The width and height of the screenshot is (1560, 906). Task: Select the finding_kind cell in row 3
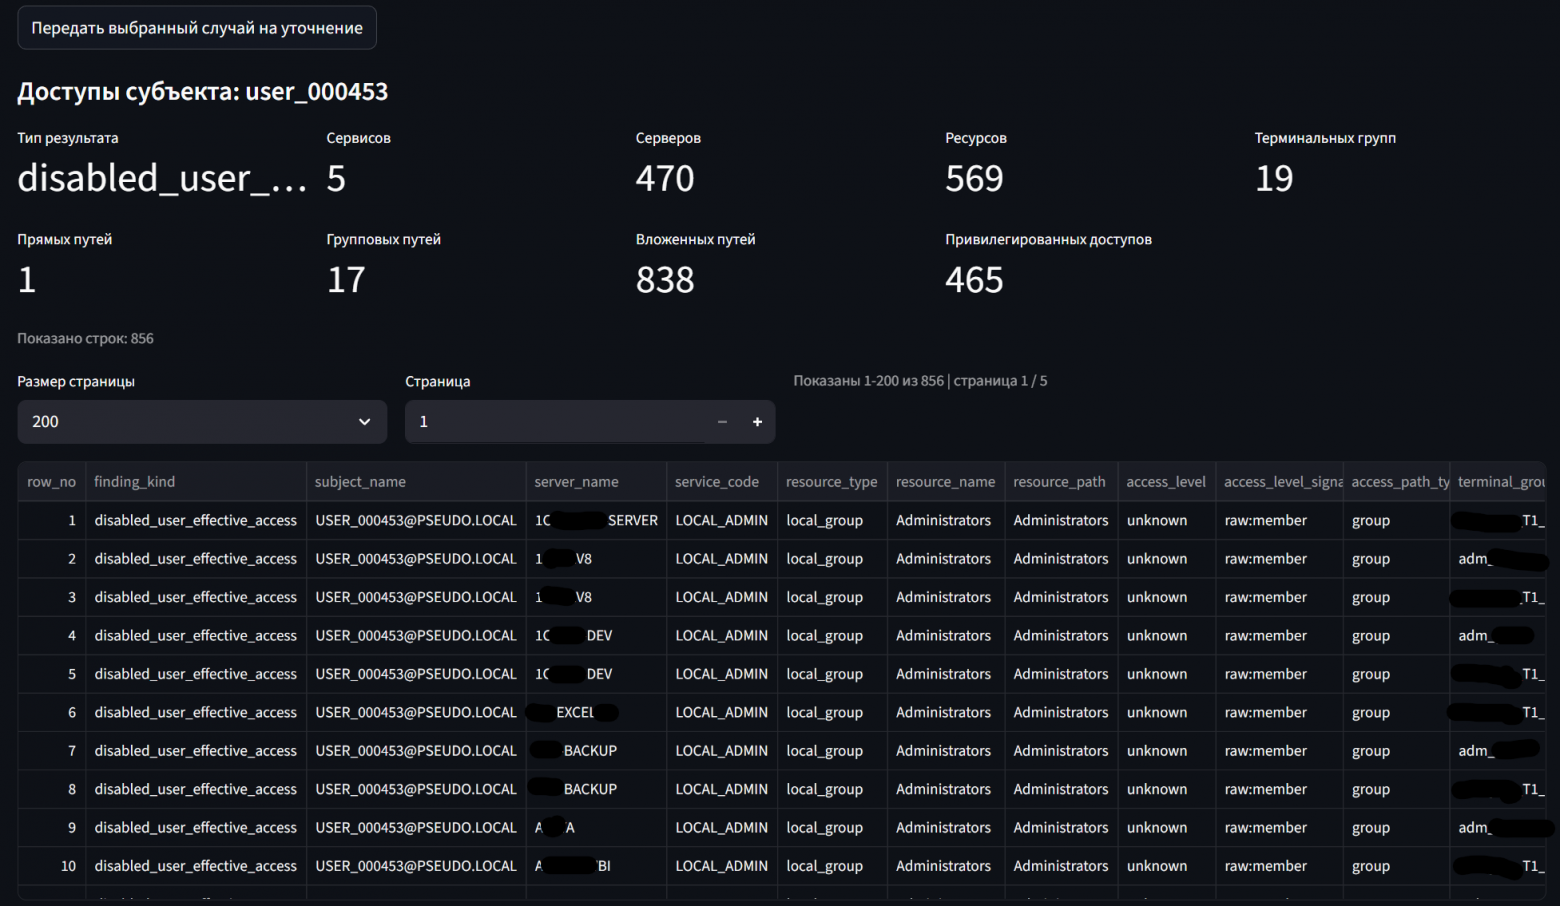pos(196,597)
